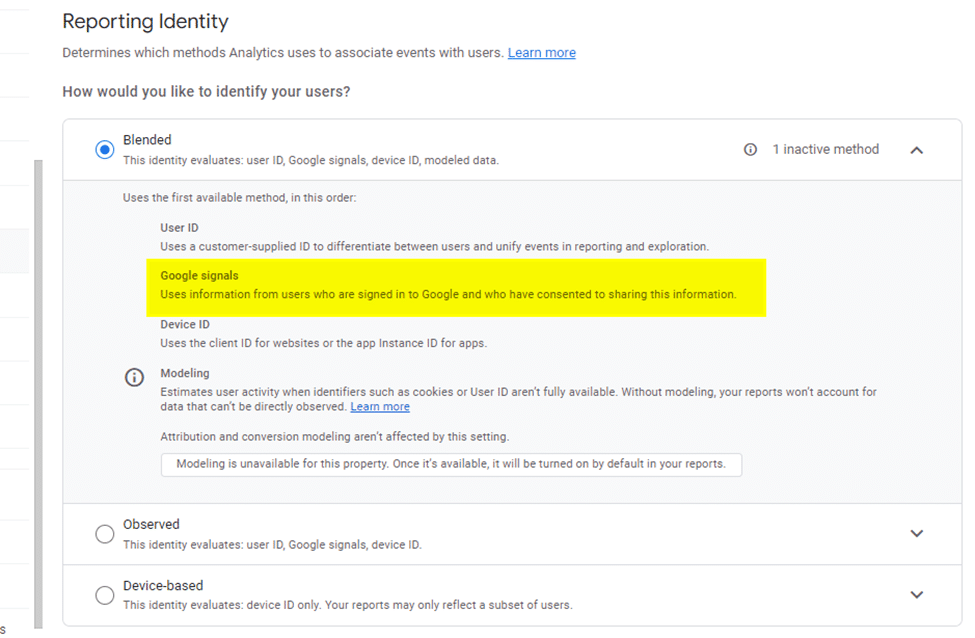
Task: Open the "Learn more" link inside the Modeling text
Action: coord(379,406)
